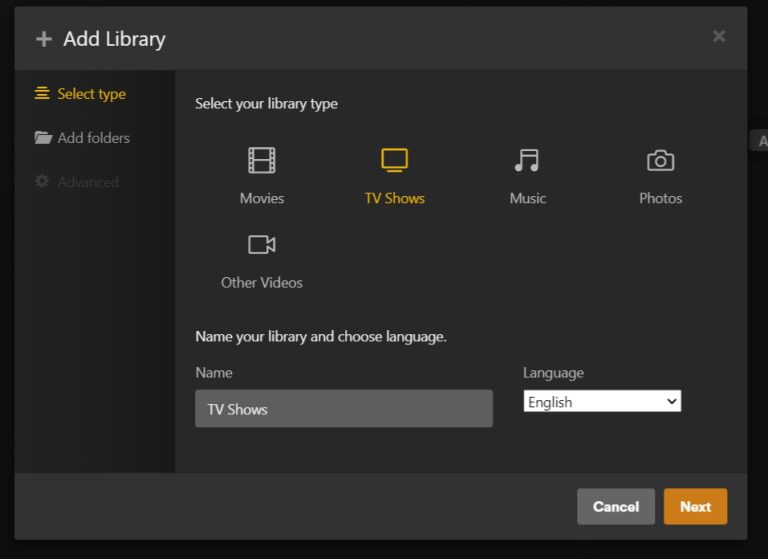Open the Advanced step
The height and width of the screenshot is (559, 768).
coord(88,182)
